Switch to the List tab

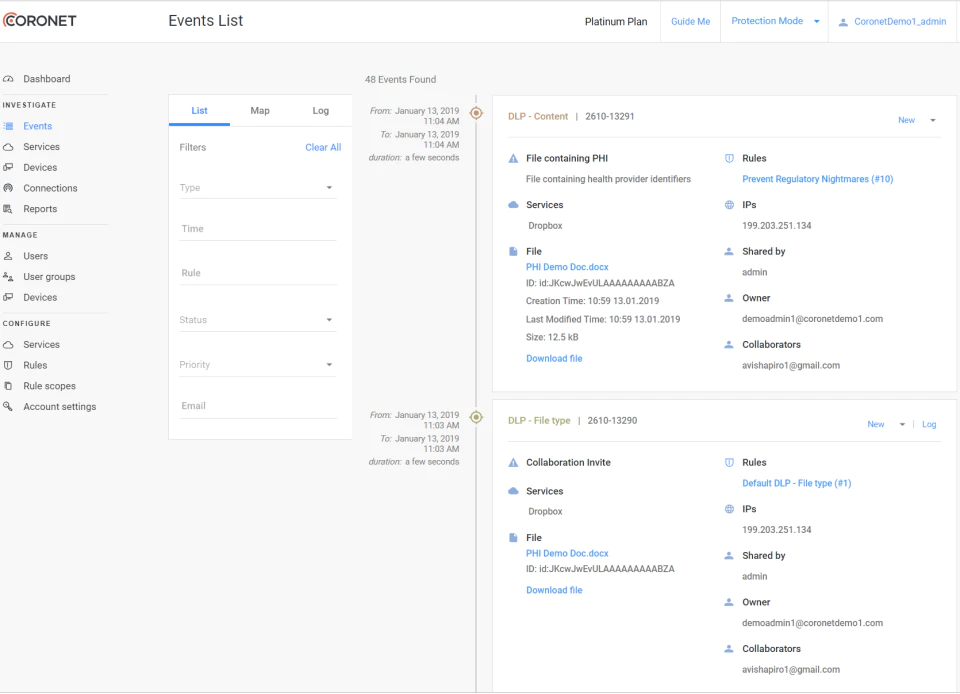(200, 111)
